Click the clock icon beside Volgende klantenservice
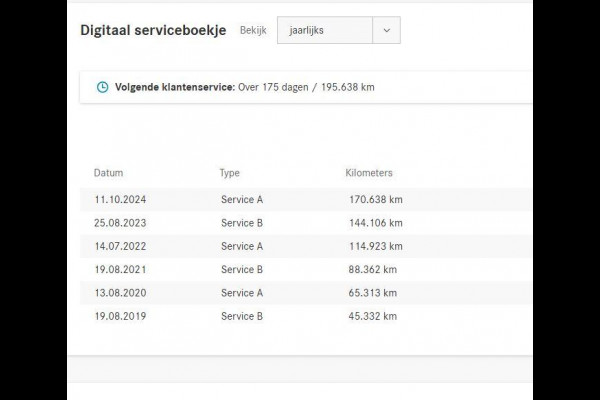 coord(102,87)
